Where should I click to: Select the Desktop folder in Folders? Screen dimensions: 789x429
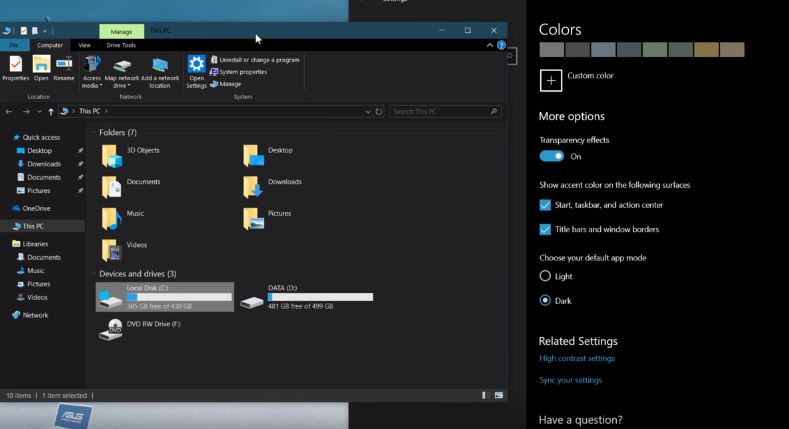tap(268, 155)
